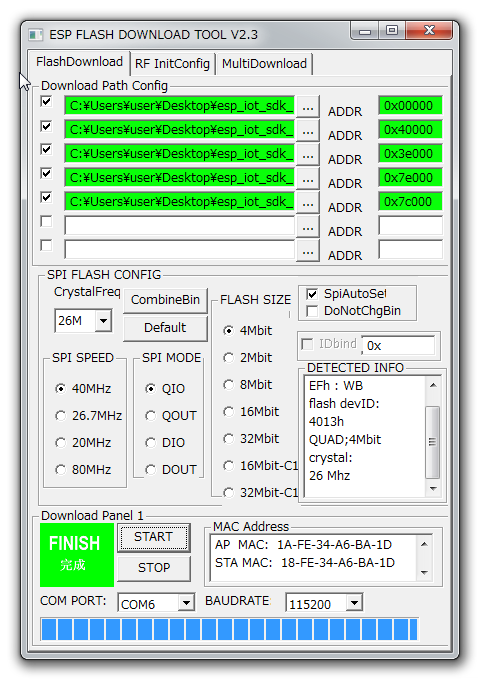This screenshot has width=480, height=680.
Task: Click the AP MAC address text
Action: click(304, 545)
